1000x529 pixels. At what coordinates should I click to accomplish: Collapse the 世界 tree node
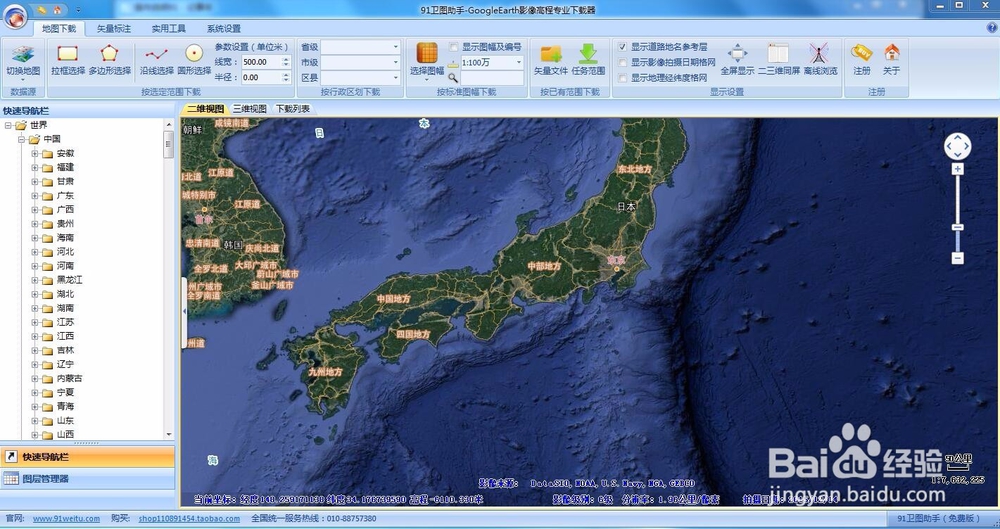click(x=8, y=125)
